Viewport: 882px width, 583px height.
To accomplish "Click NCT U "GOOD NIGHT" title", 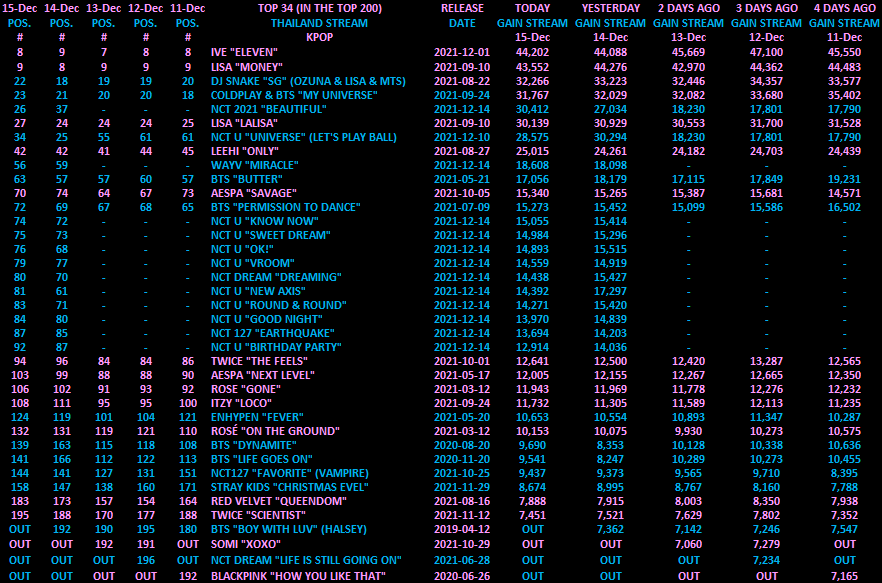I will click(x=267, y=319).
